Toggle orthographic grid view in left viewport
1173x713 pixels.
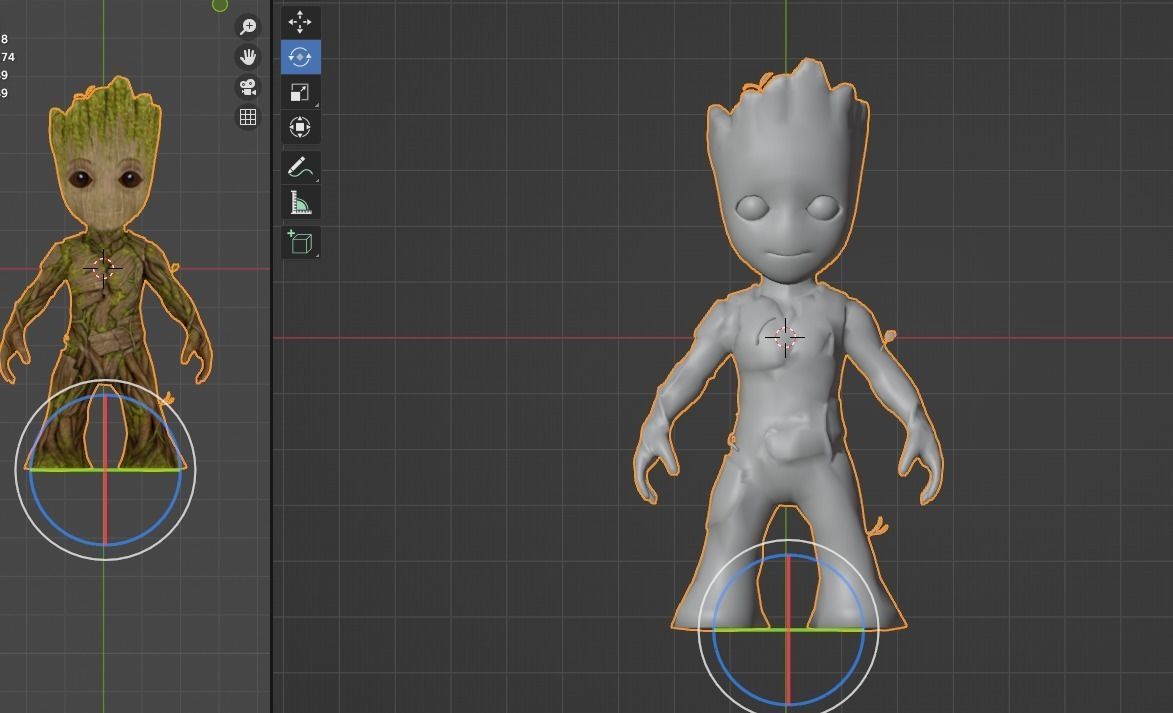(248, 117)
